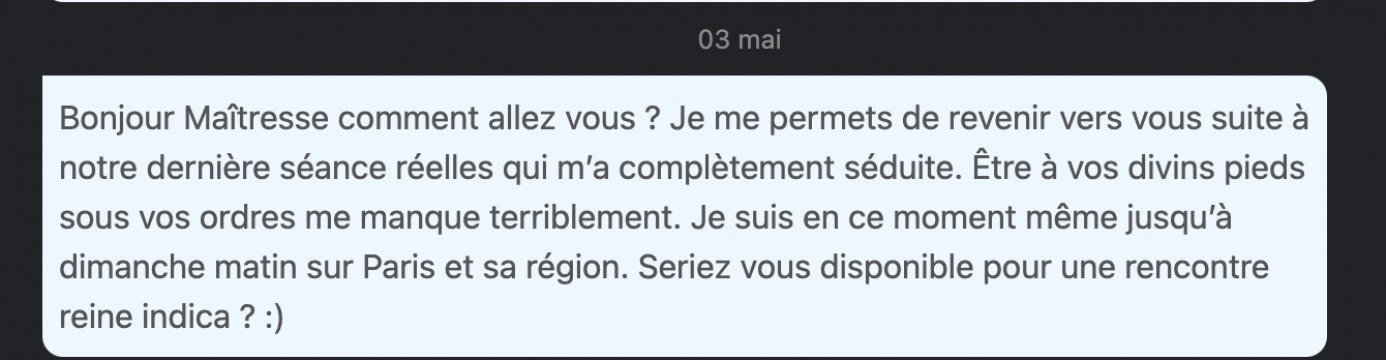Viewport: 1386px width, 360px height.
Task: Select the message beginning "Bonjour Maîtresse"
Action: click(x=685, y=215)
